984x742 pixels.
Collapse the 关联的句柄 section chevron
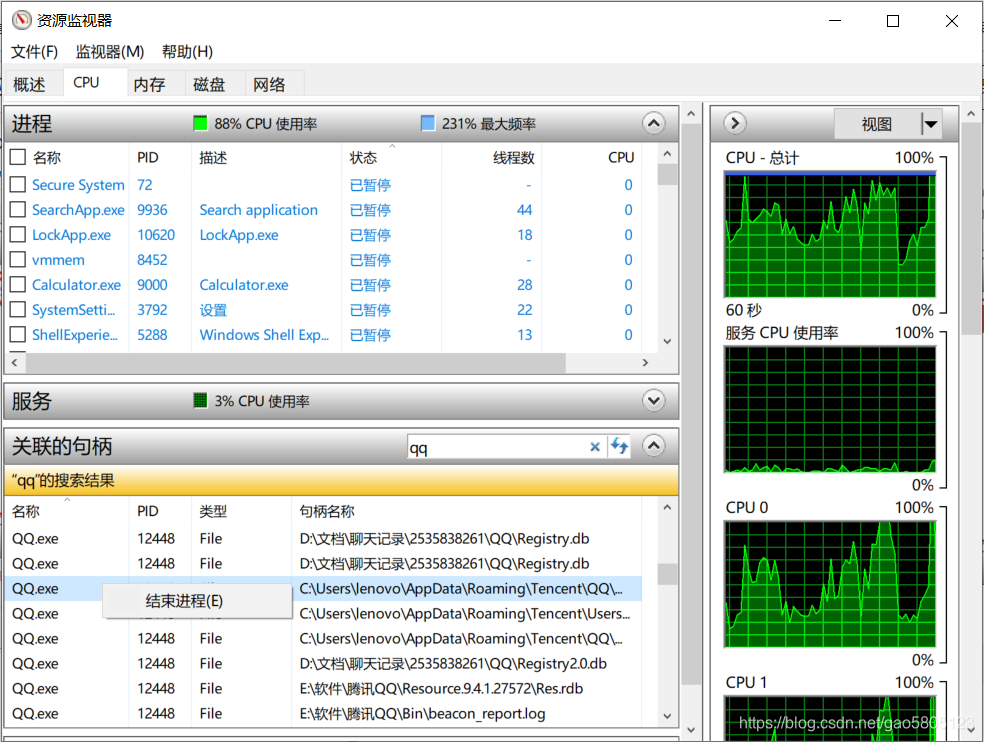tap(653, 446)
